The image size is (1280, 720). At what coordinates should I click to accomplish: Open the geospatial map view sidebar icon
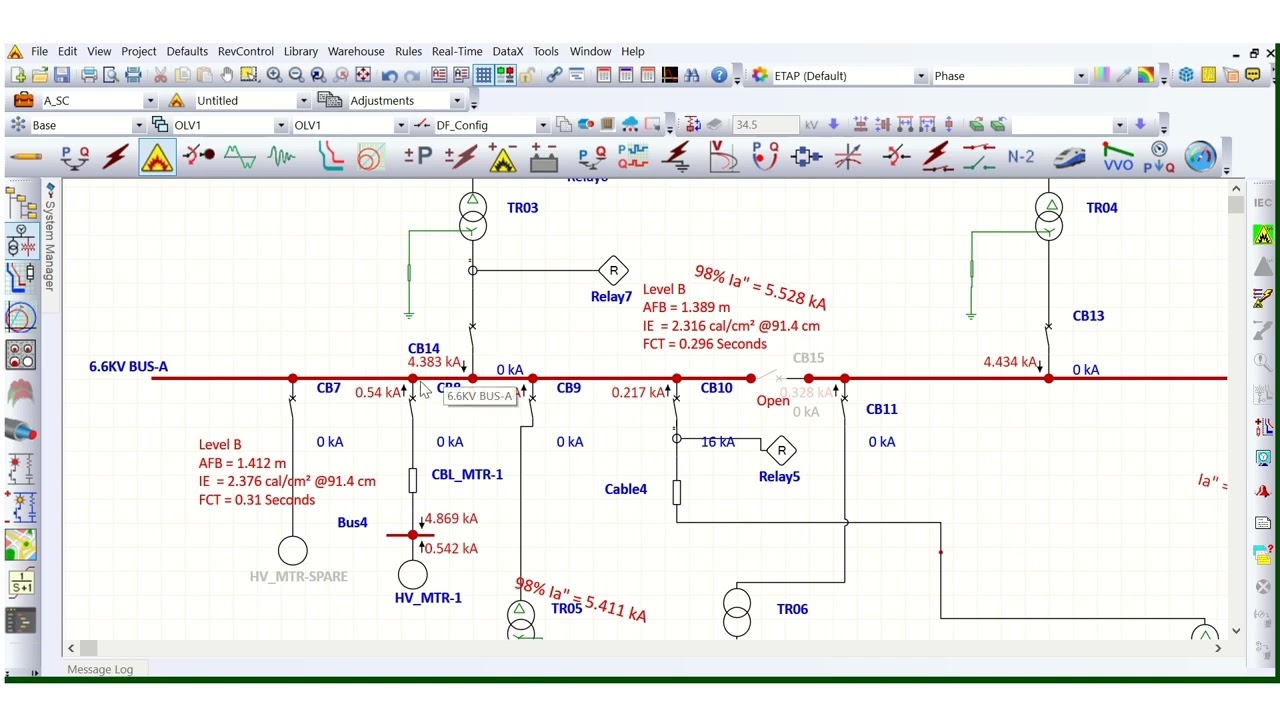pyautogui.click(x=21, y=545)
